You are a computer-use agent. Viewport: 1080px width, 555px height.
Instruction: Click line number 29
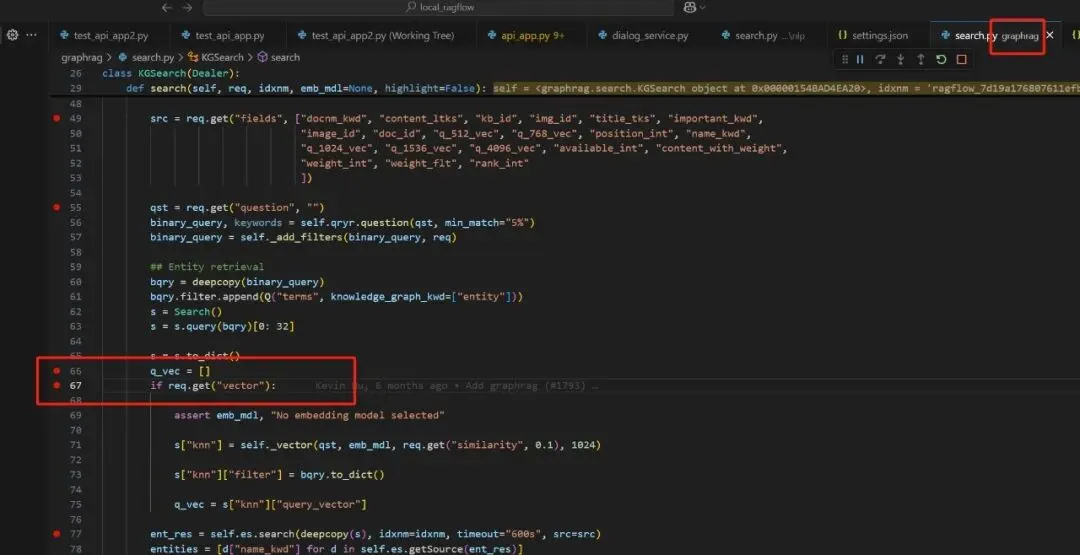click(x=76, y=88)
